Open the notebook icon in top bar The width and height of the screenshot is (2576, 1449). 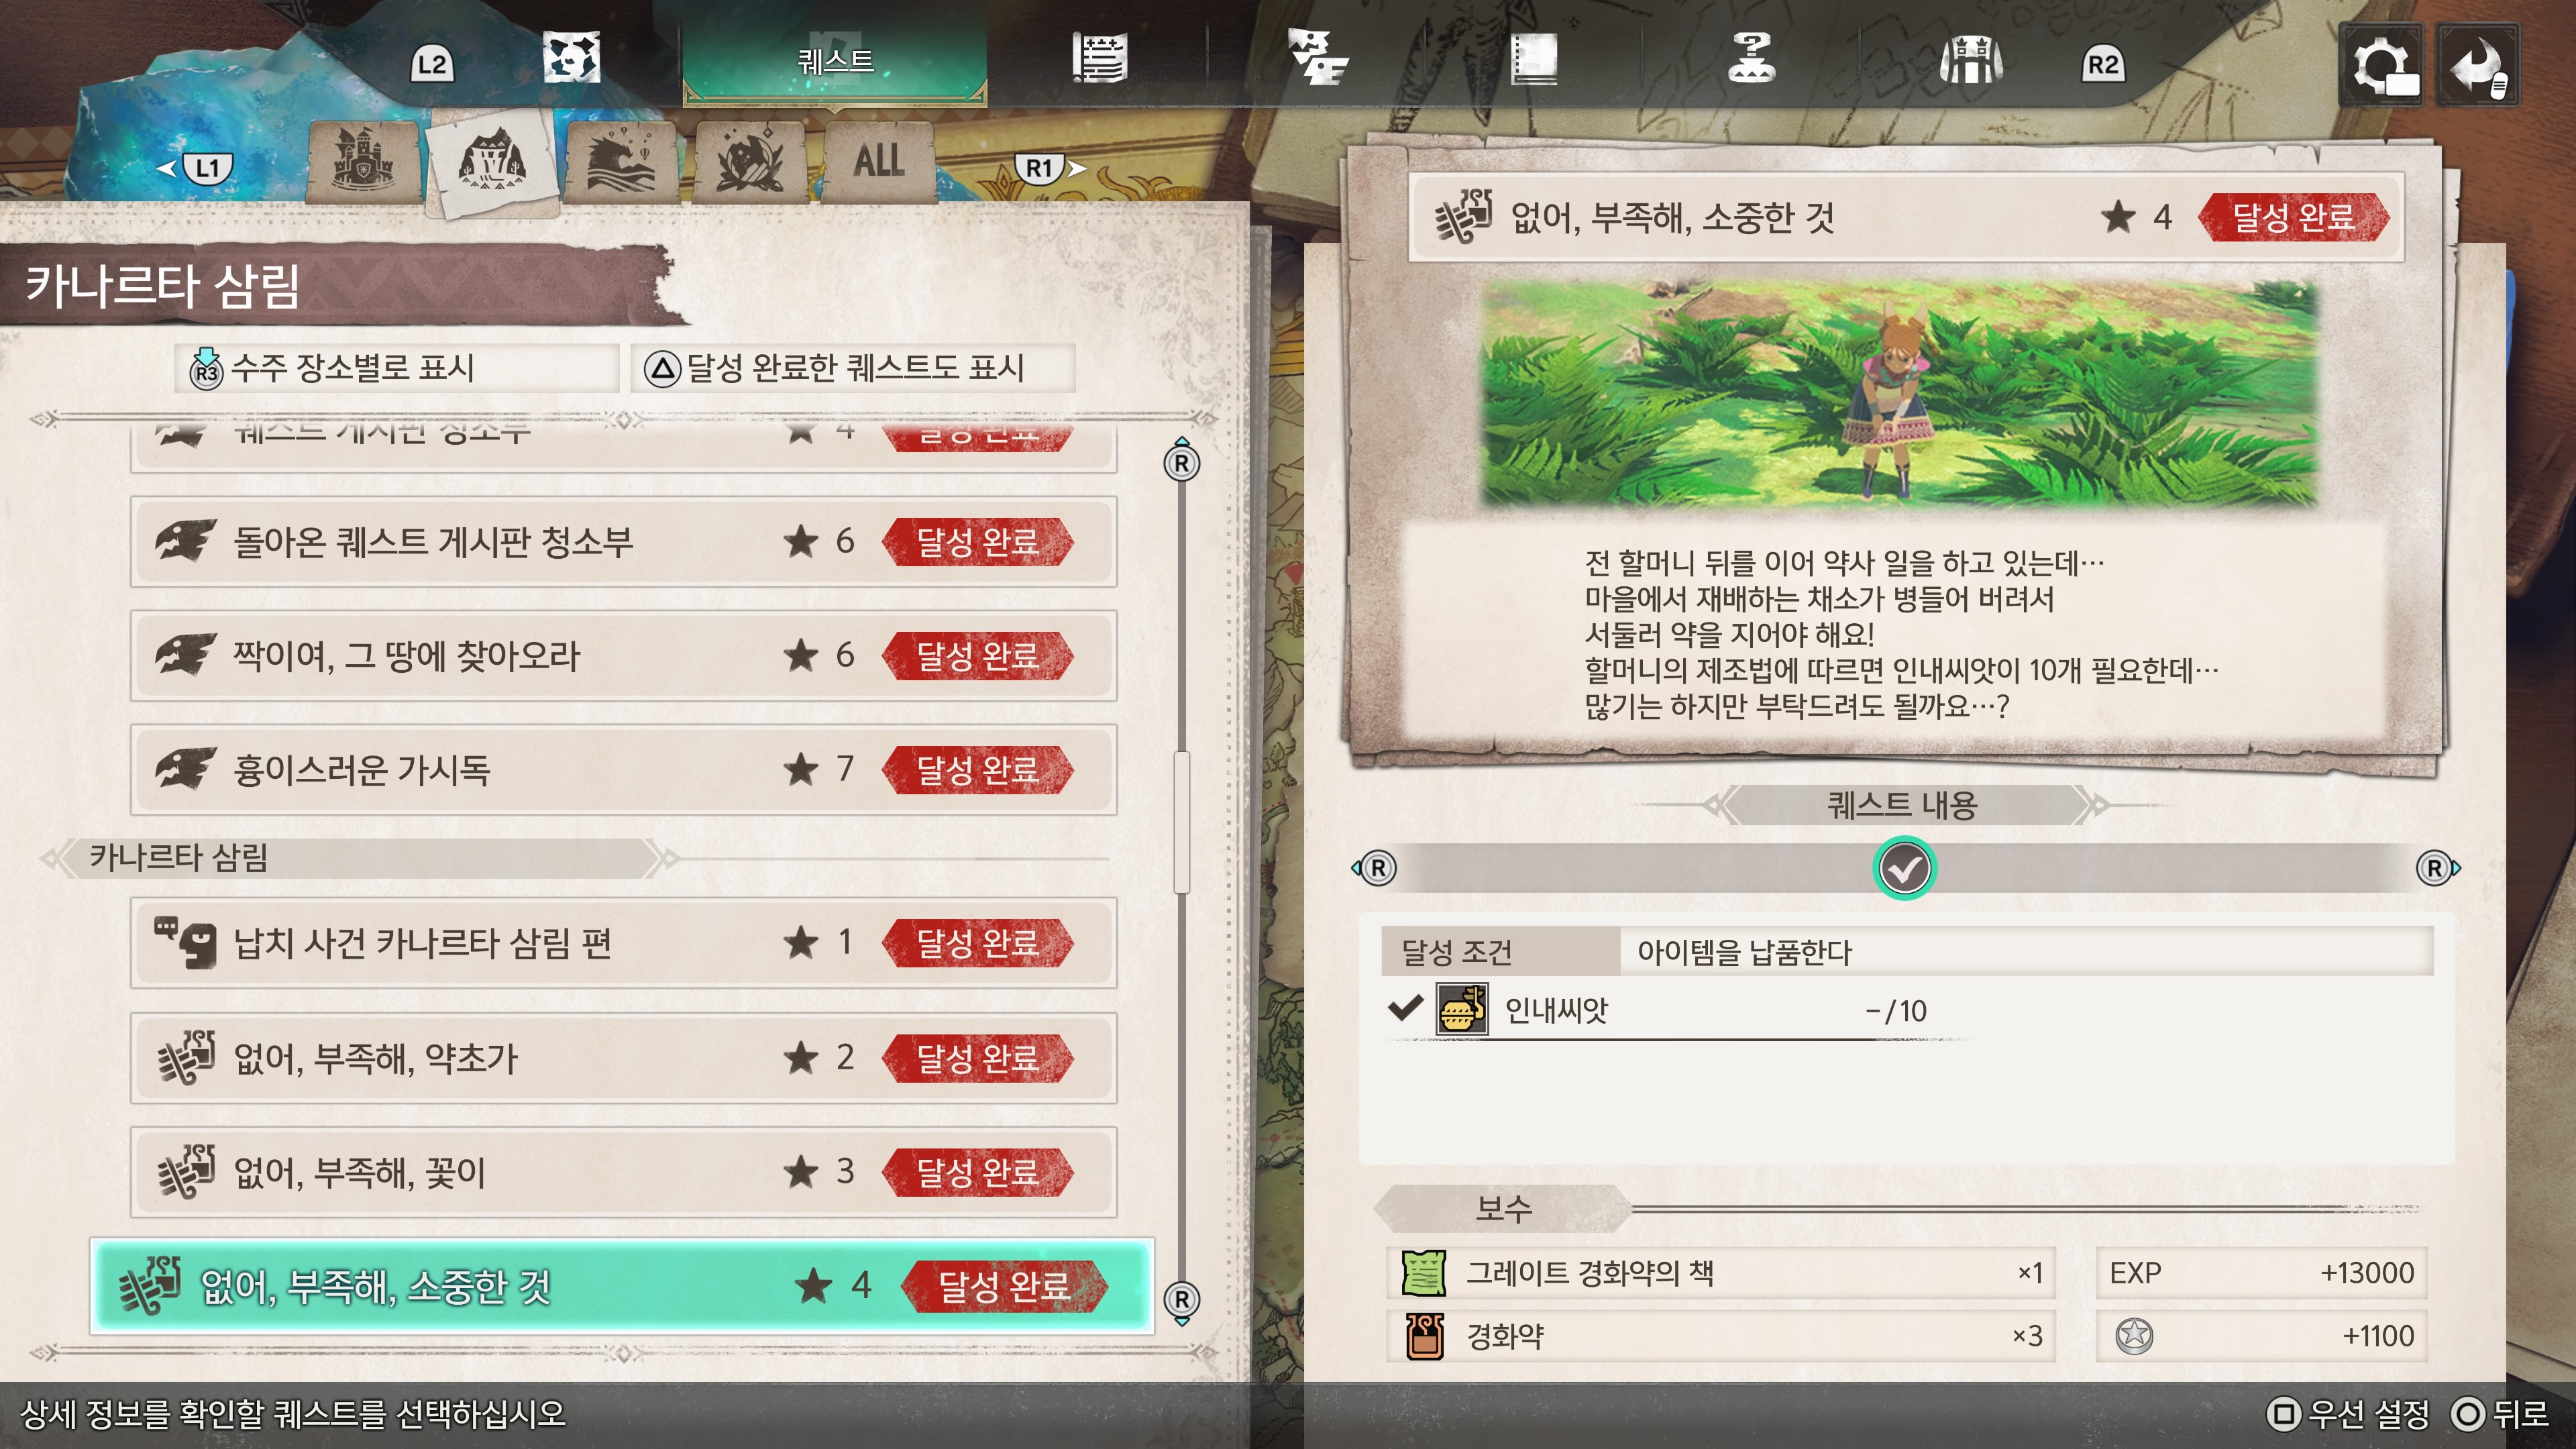(1533, 59)
